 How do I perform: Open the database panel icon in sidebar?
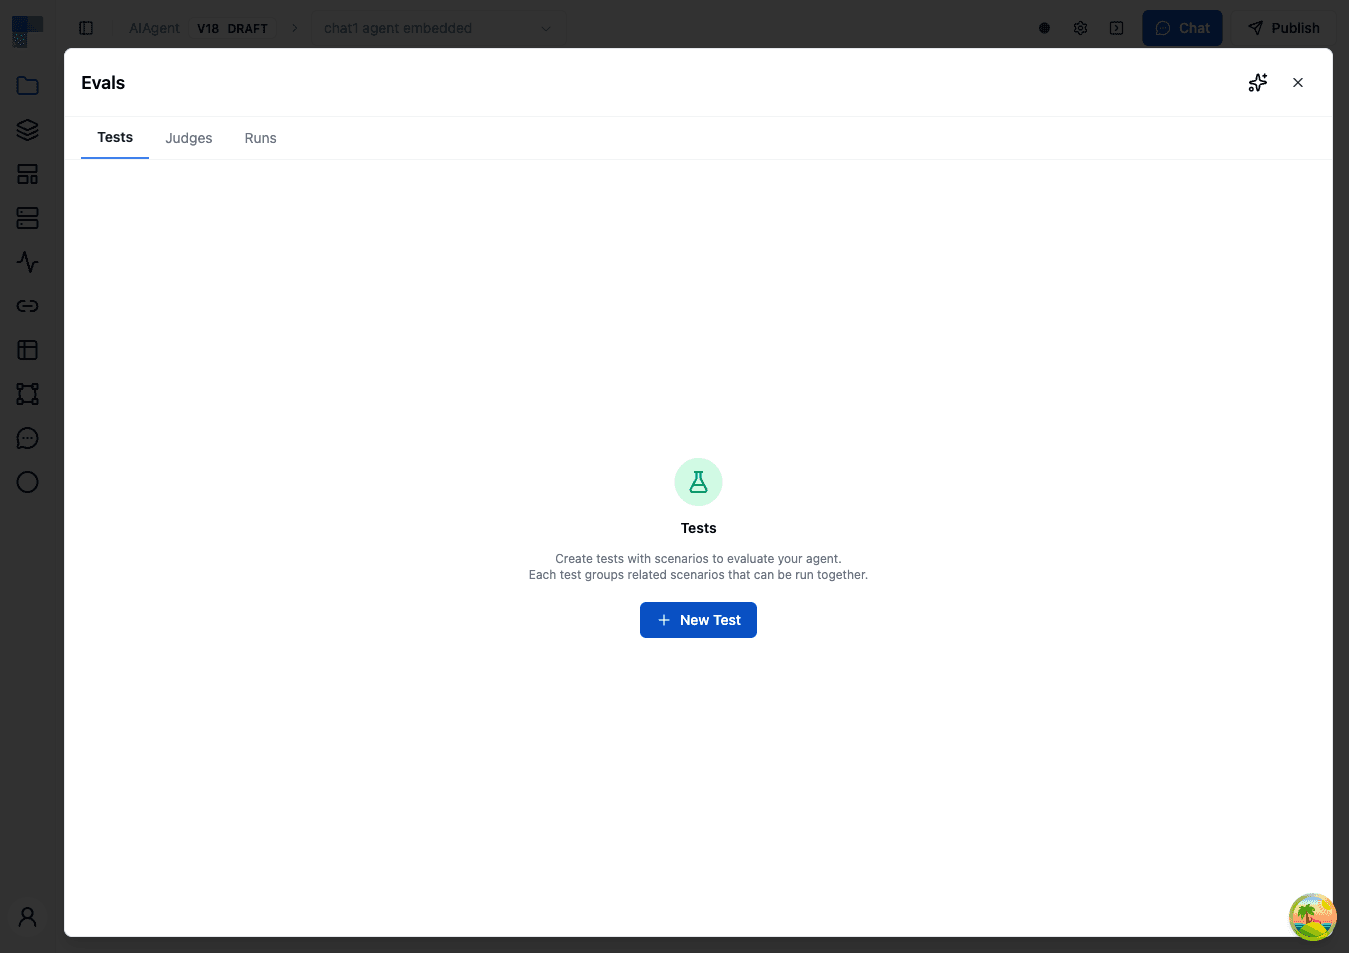[x=27, y=218]
